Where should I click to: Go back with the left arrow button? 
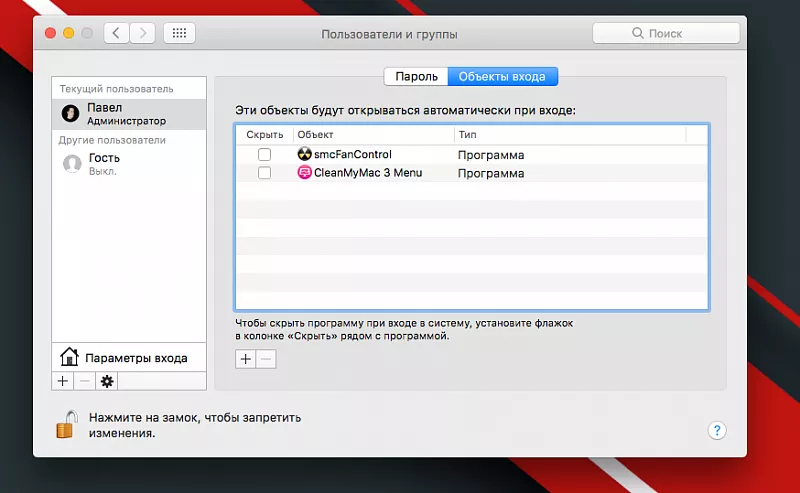(x=116, y=33)
